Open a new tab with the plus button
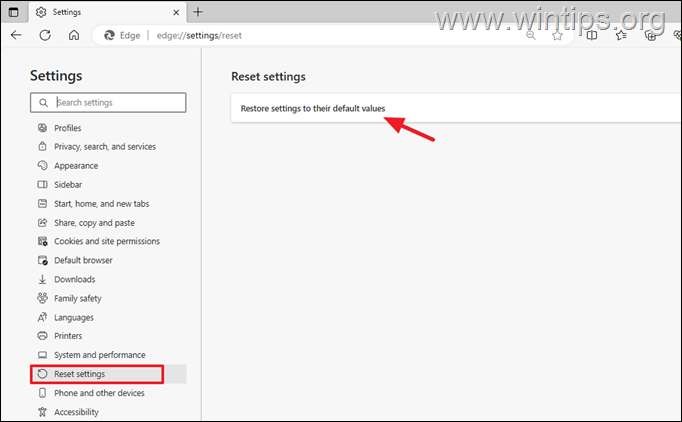Screen dimensions: 682x422 click(198, 12)
